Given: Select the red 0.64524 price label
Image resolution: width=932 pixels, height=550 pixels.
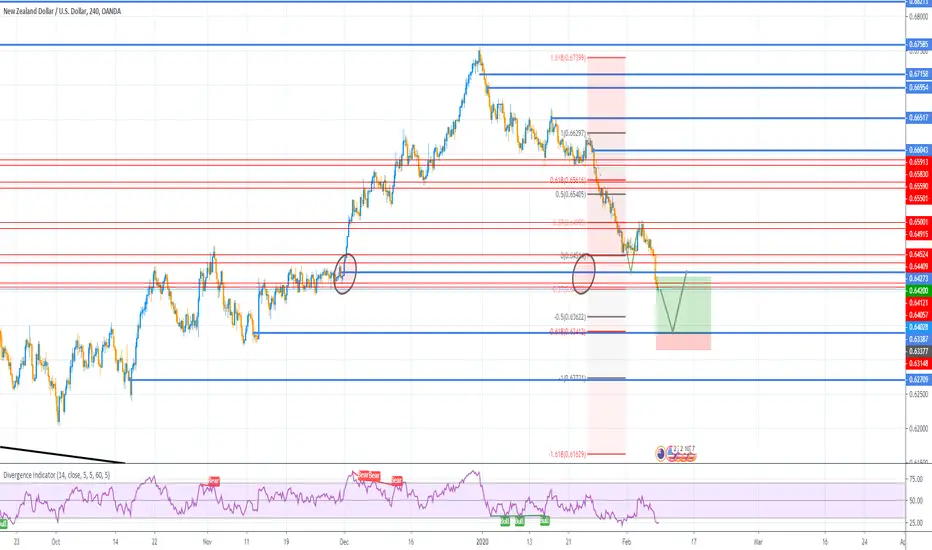Looking at the screenshot, I should 918,254.
